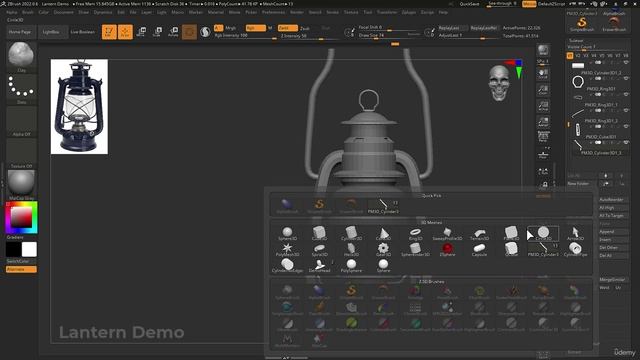Click the AutoReorder button
This screenshot has width=640, height=360.
(613, 200)
